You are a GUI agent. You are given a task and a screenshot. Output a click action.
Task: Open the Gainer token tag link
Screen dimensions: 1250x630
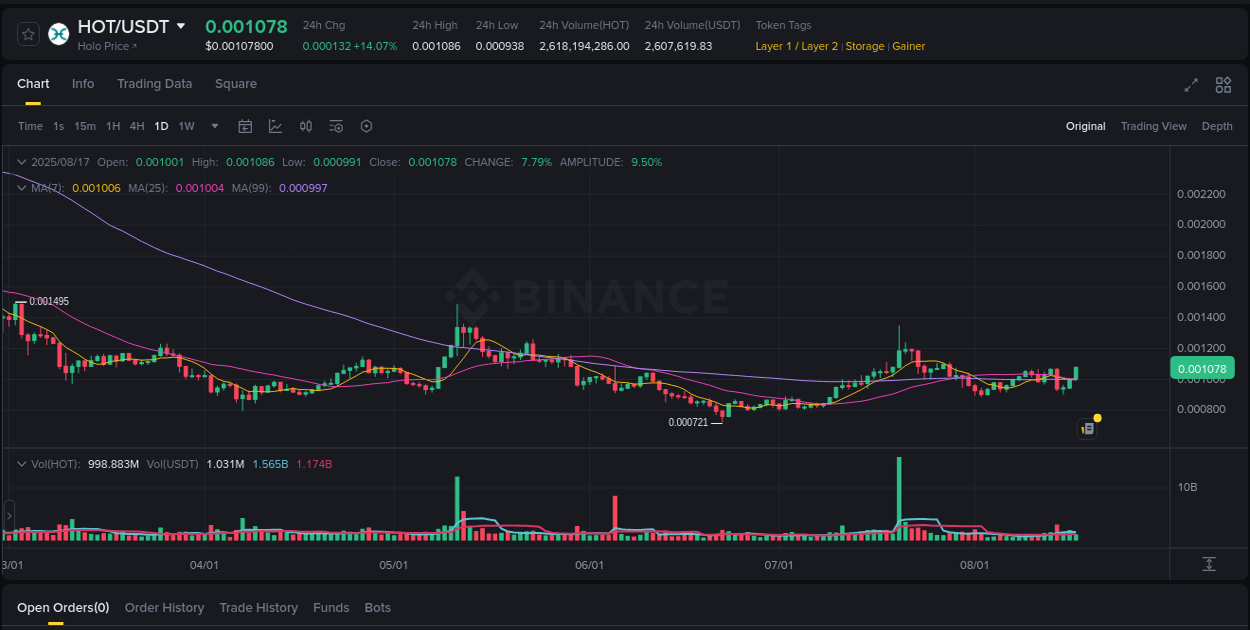click(x=908, y=46)
